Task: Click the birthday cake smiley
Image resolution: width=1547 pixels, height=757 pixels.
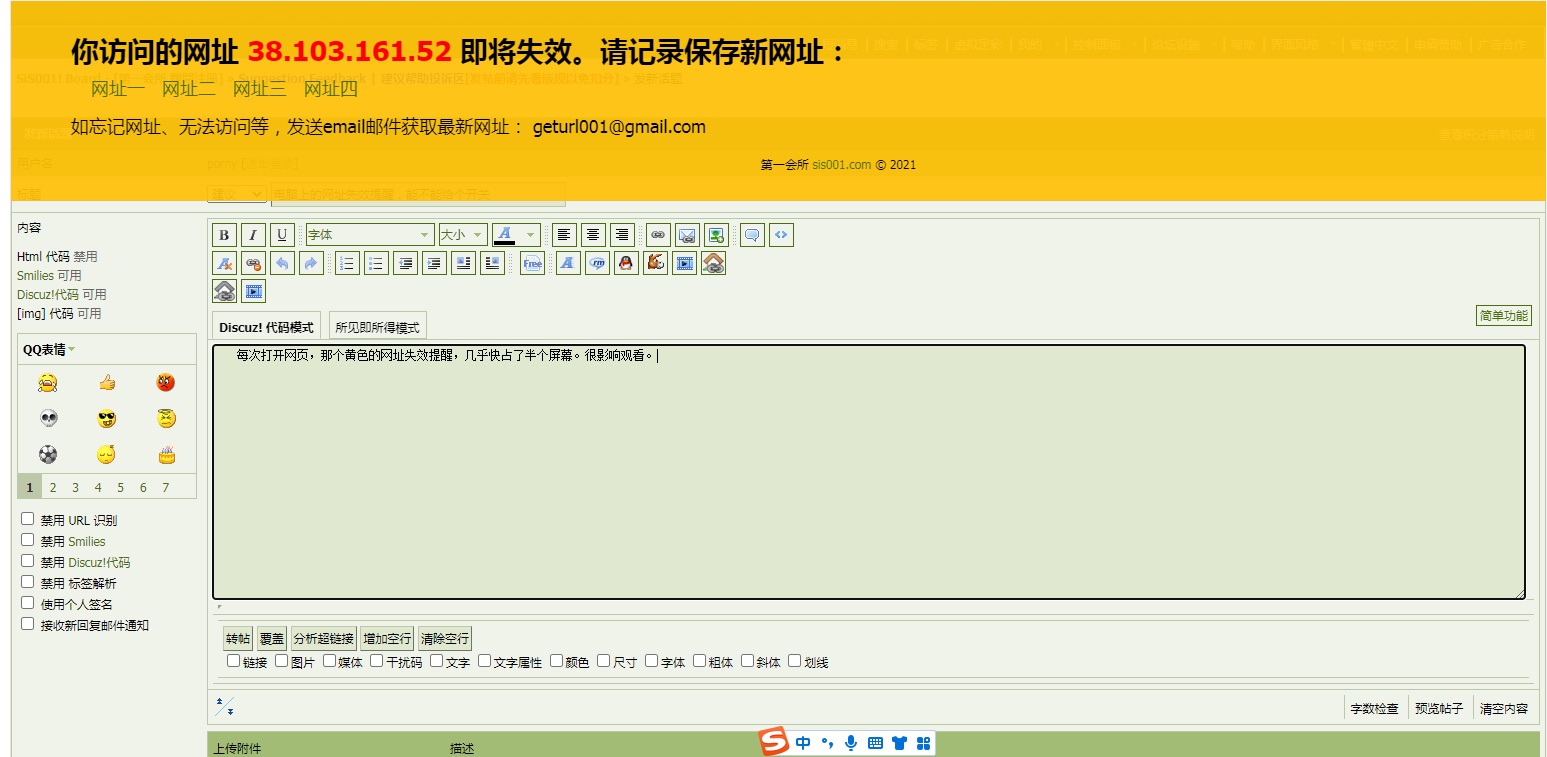Action: (166, 455)
